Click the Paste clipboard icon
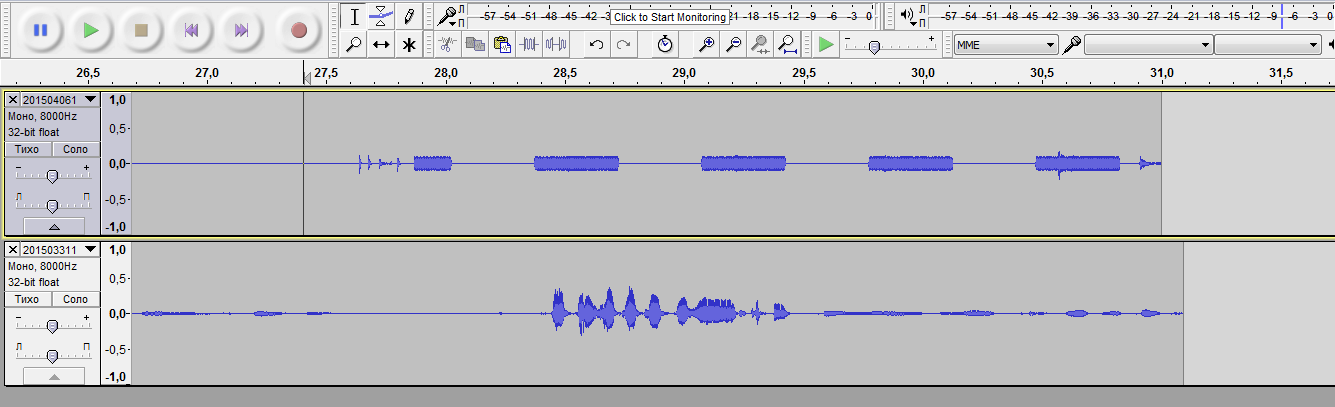The height and width of the screenshot is (407, 1335). (502, 44)
